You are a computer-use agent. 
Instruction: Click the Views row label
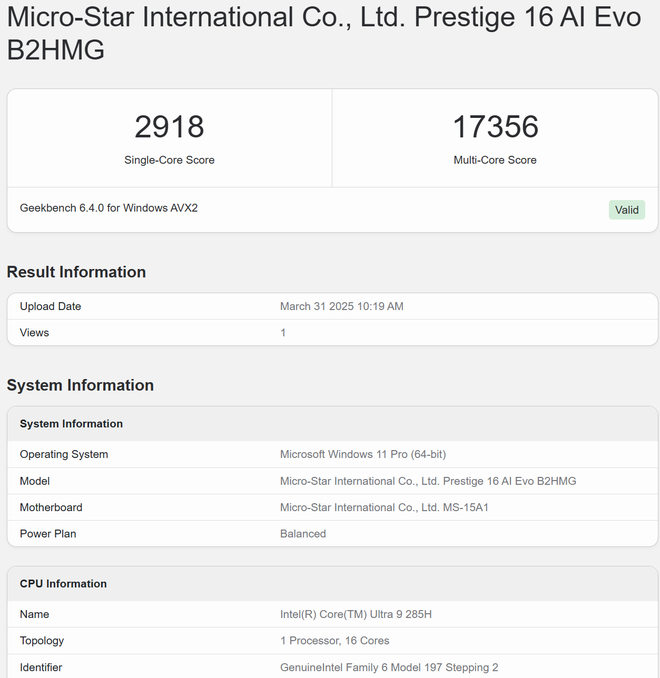[34, 332]
